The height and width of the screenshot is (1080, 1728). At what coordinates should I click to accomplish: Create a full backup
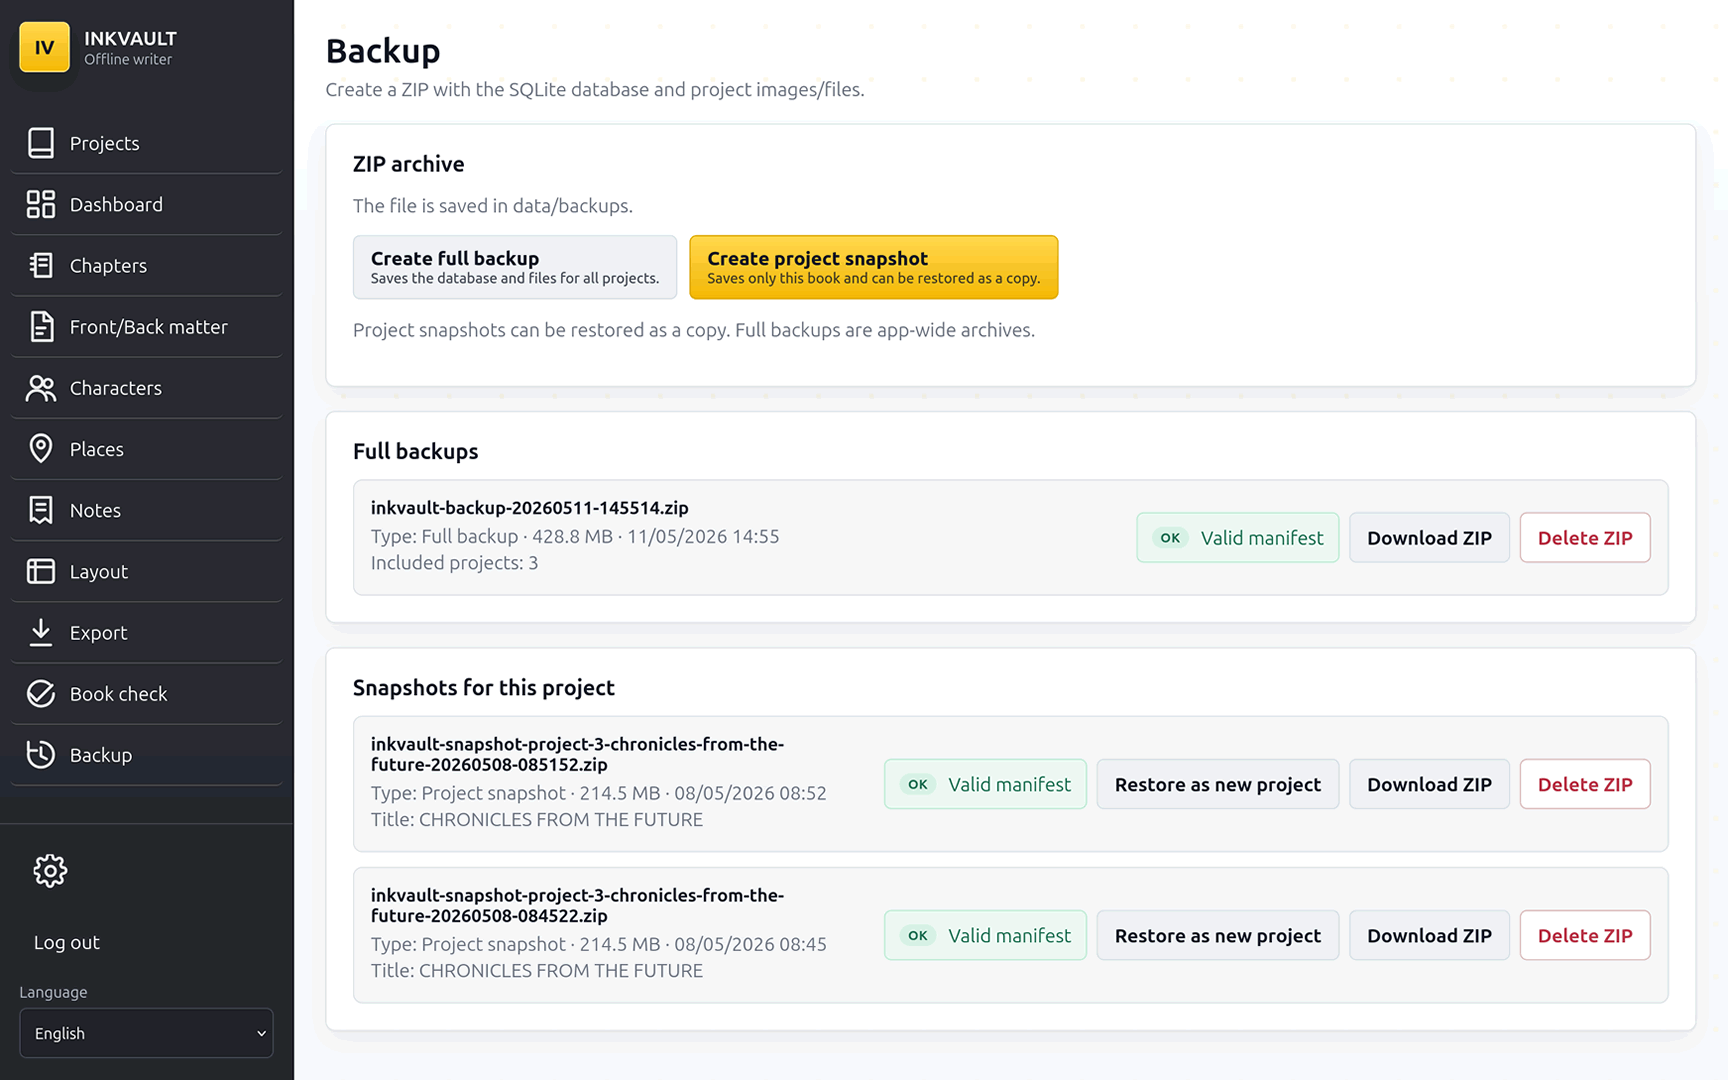[515, 267]
